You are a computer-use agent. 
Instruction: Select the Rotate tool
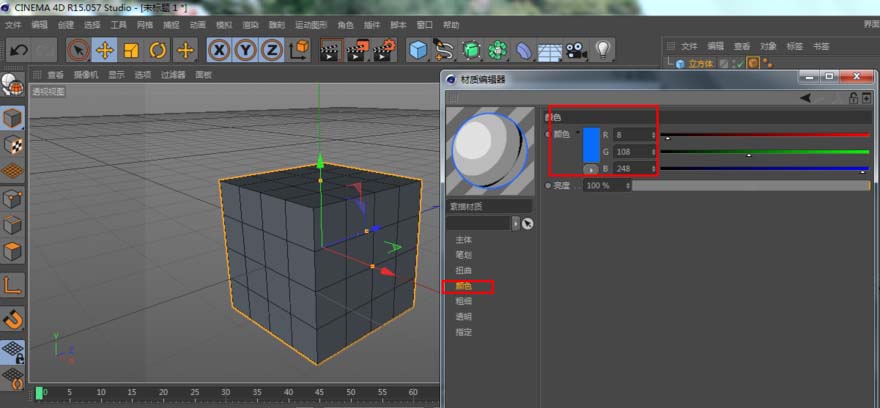158,50
